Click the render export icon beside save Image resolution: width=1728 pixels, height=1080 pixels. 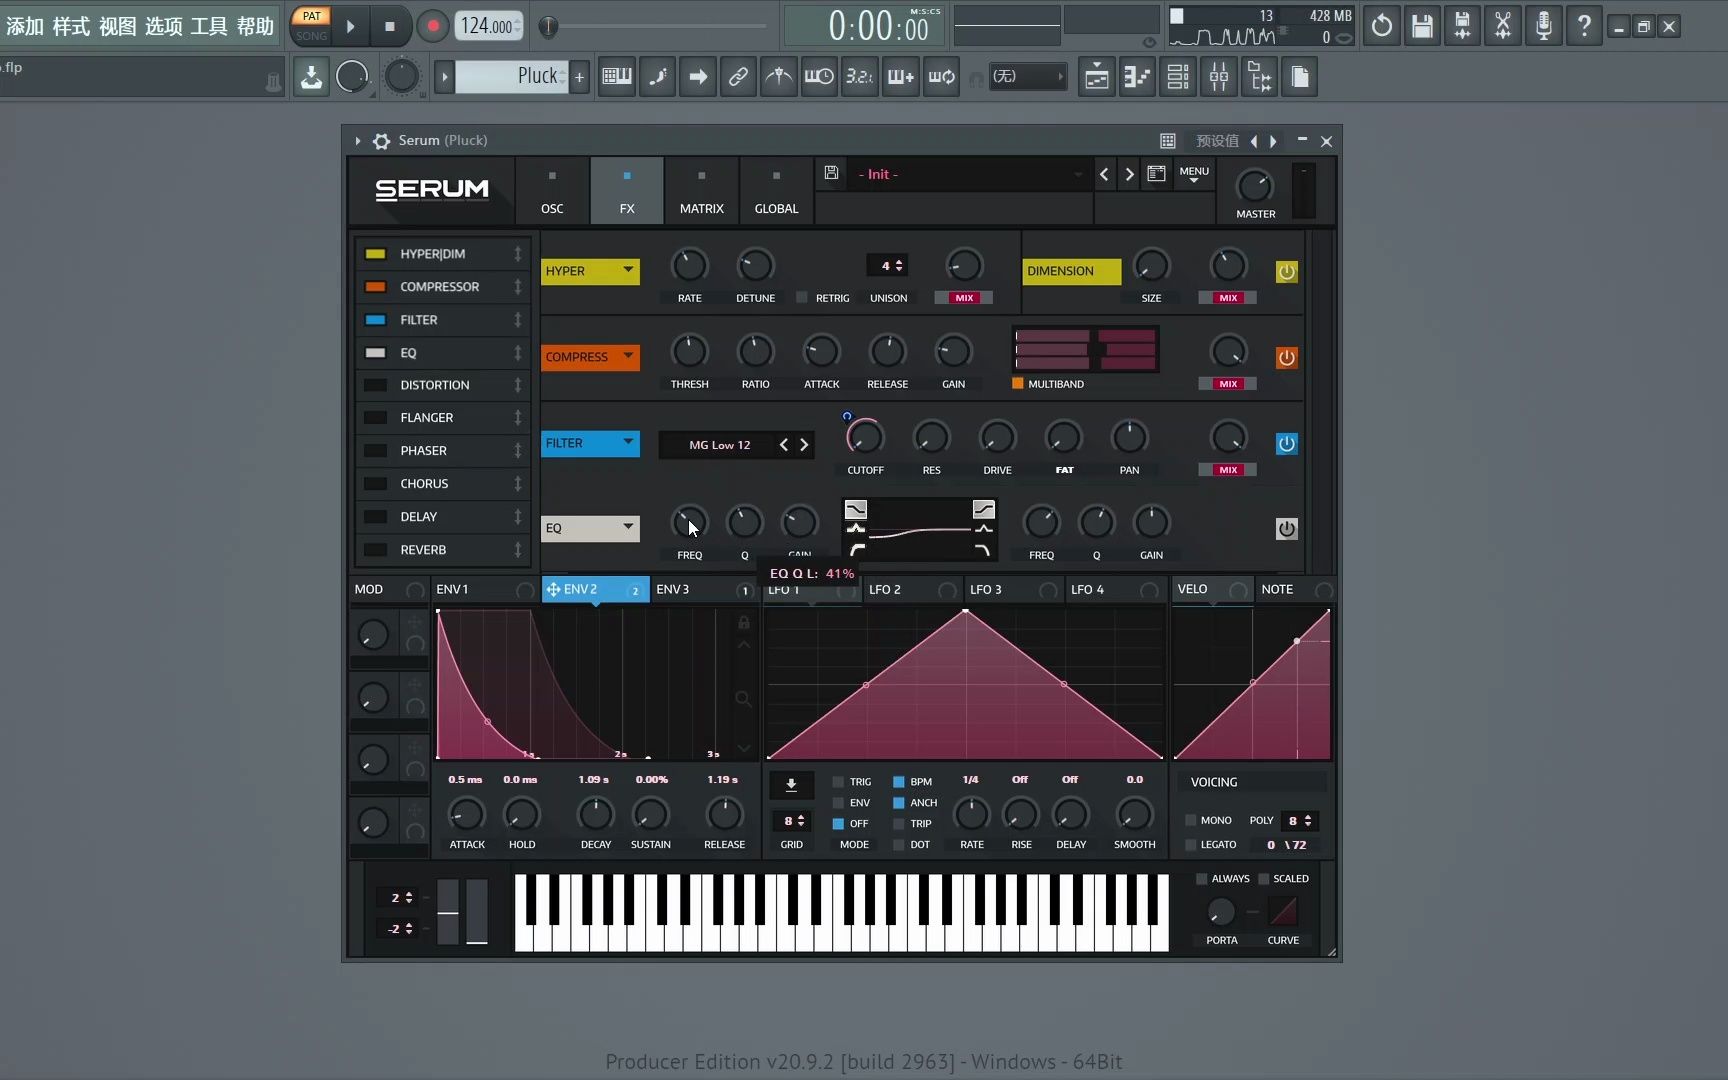[1462, 26]
